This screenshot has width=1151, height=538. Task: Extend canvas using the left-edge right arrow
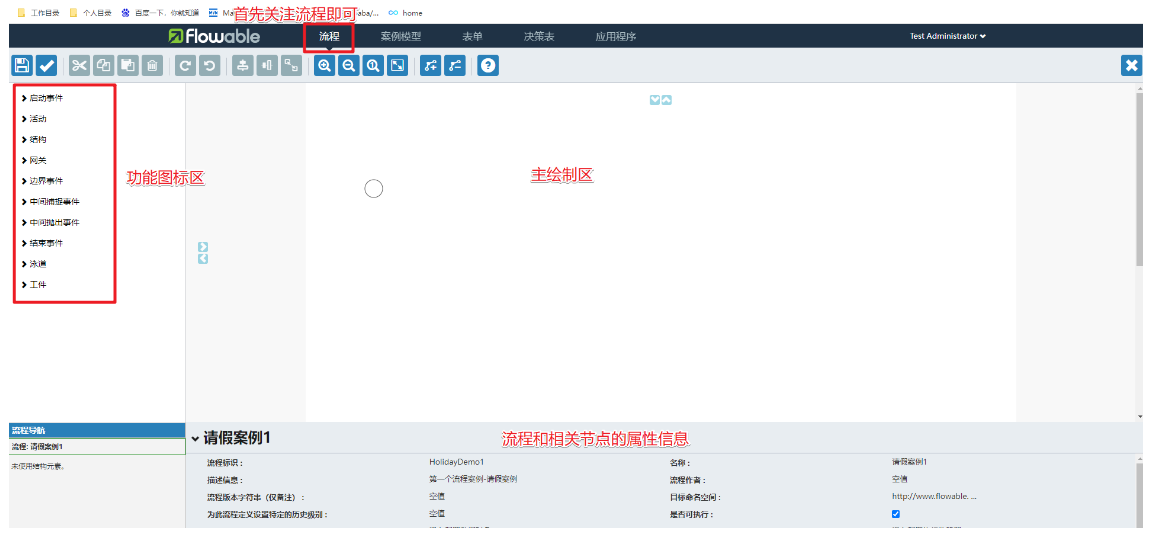[203, 247]
